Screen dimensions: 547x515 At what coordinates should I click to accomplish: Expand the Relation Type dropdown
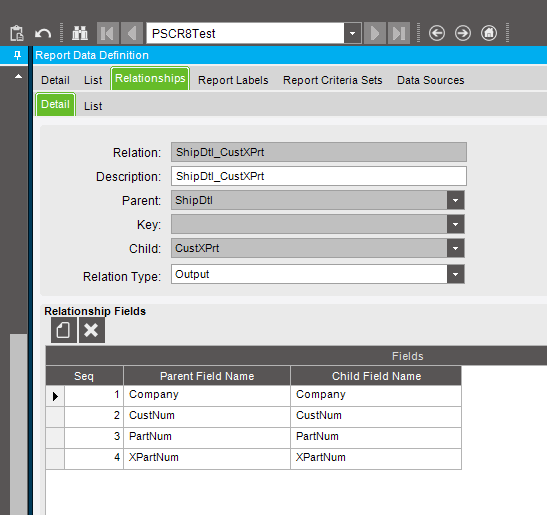coord(455,274)
